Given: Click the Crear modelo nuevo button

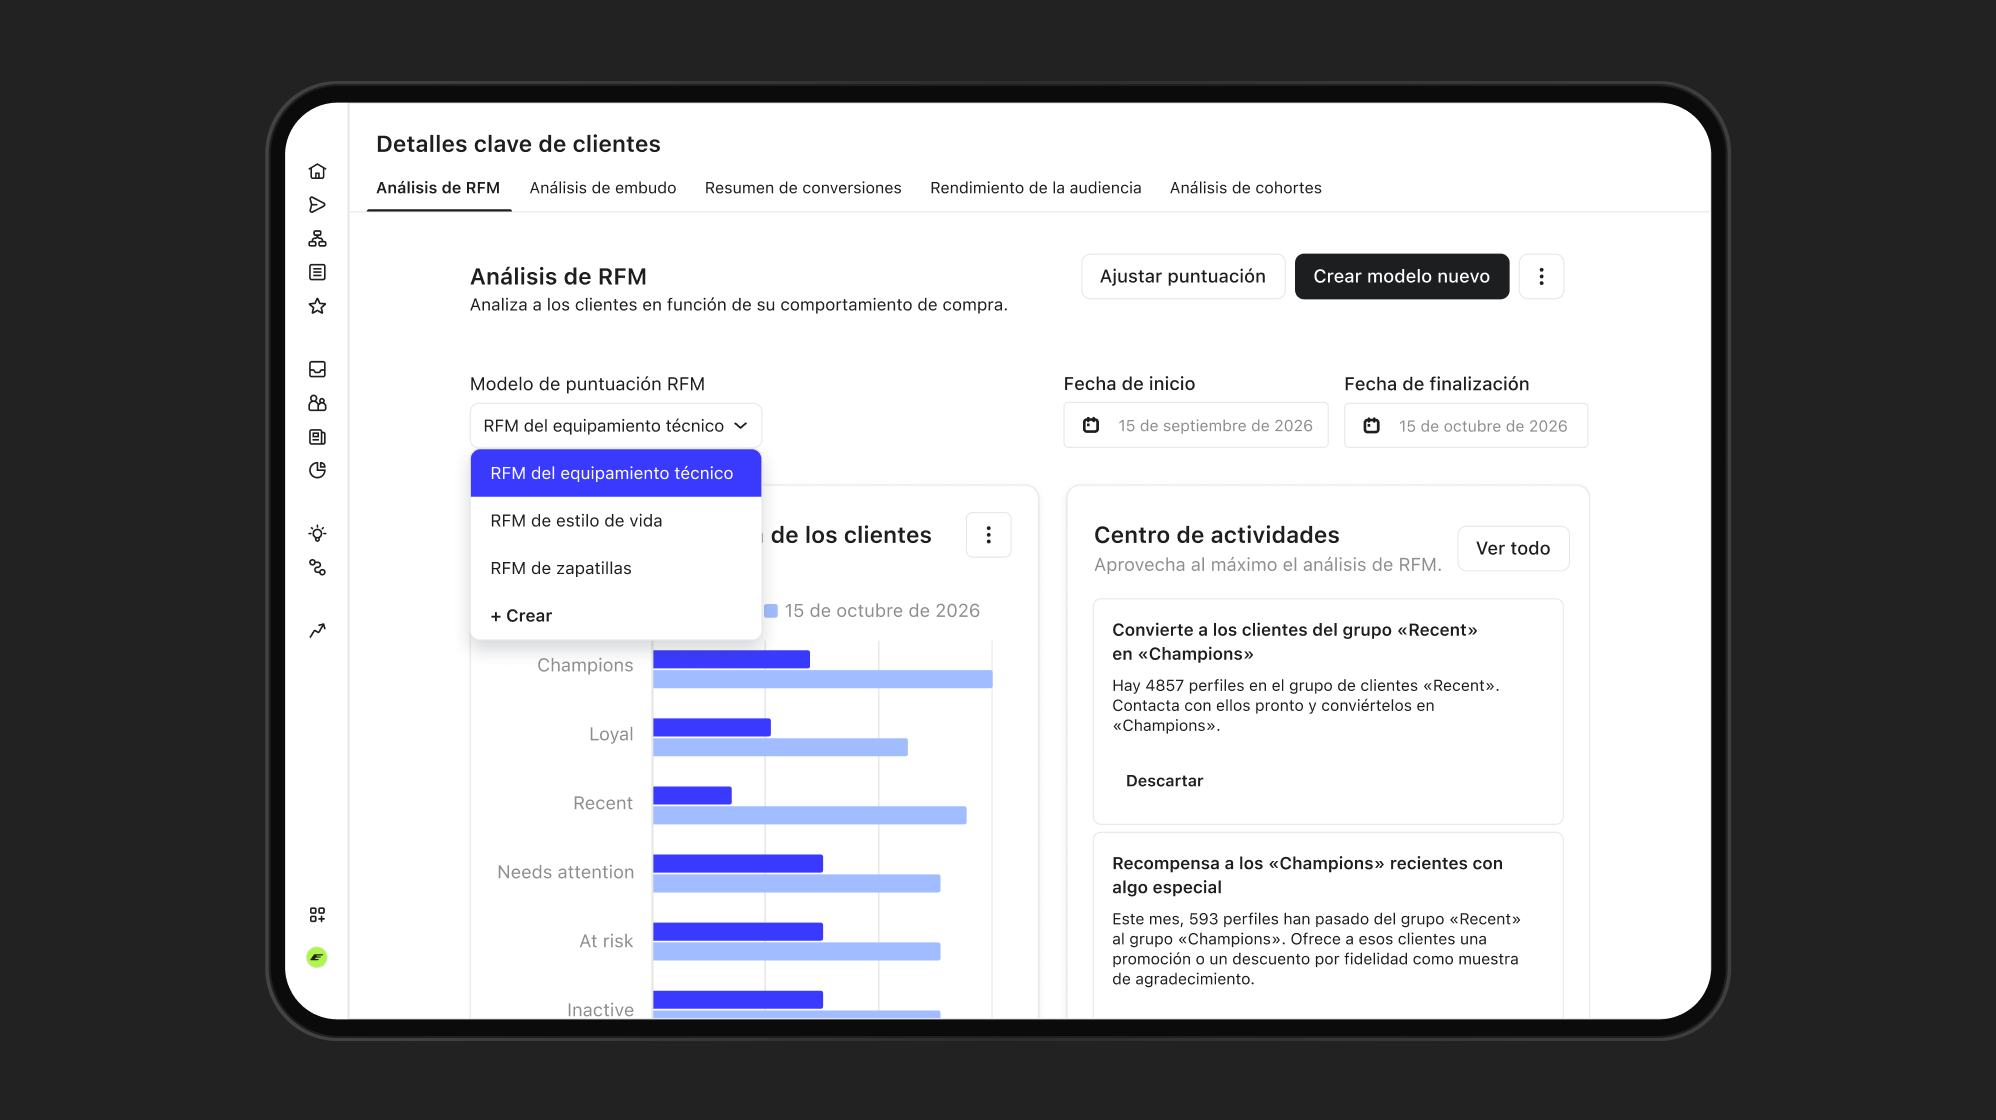Looking at the screenshot, I should pyautogui.click(x=1402, y=276).
